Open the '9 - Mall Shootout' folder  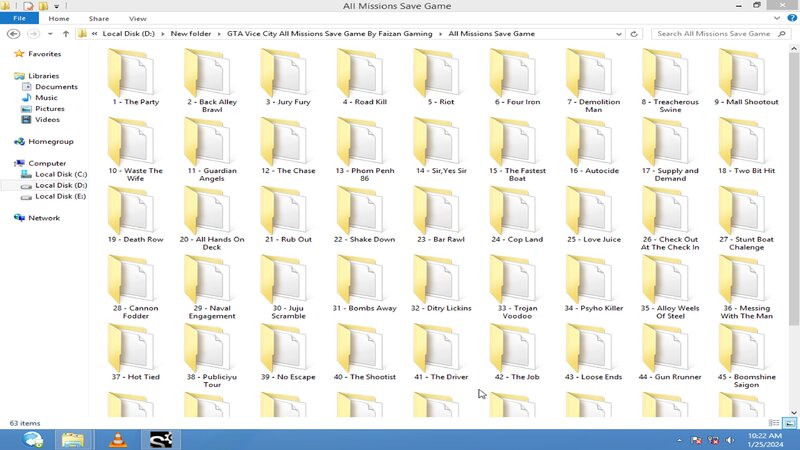(x=746, y=78)
